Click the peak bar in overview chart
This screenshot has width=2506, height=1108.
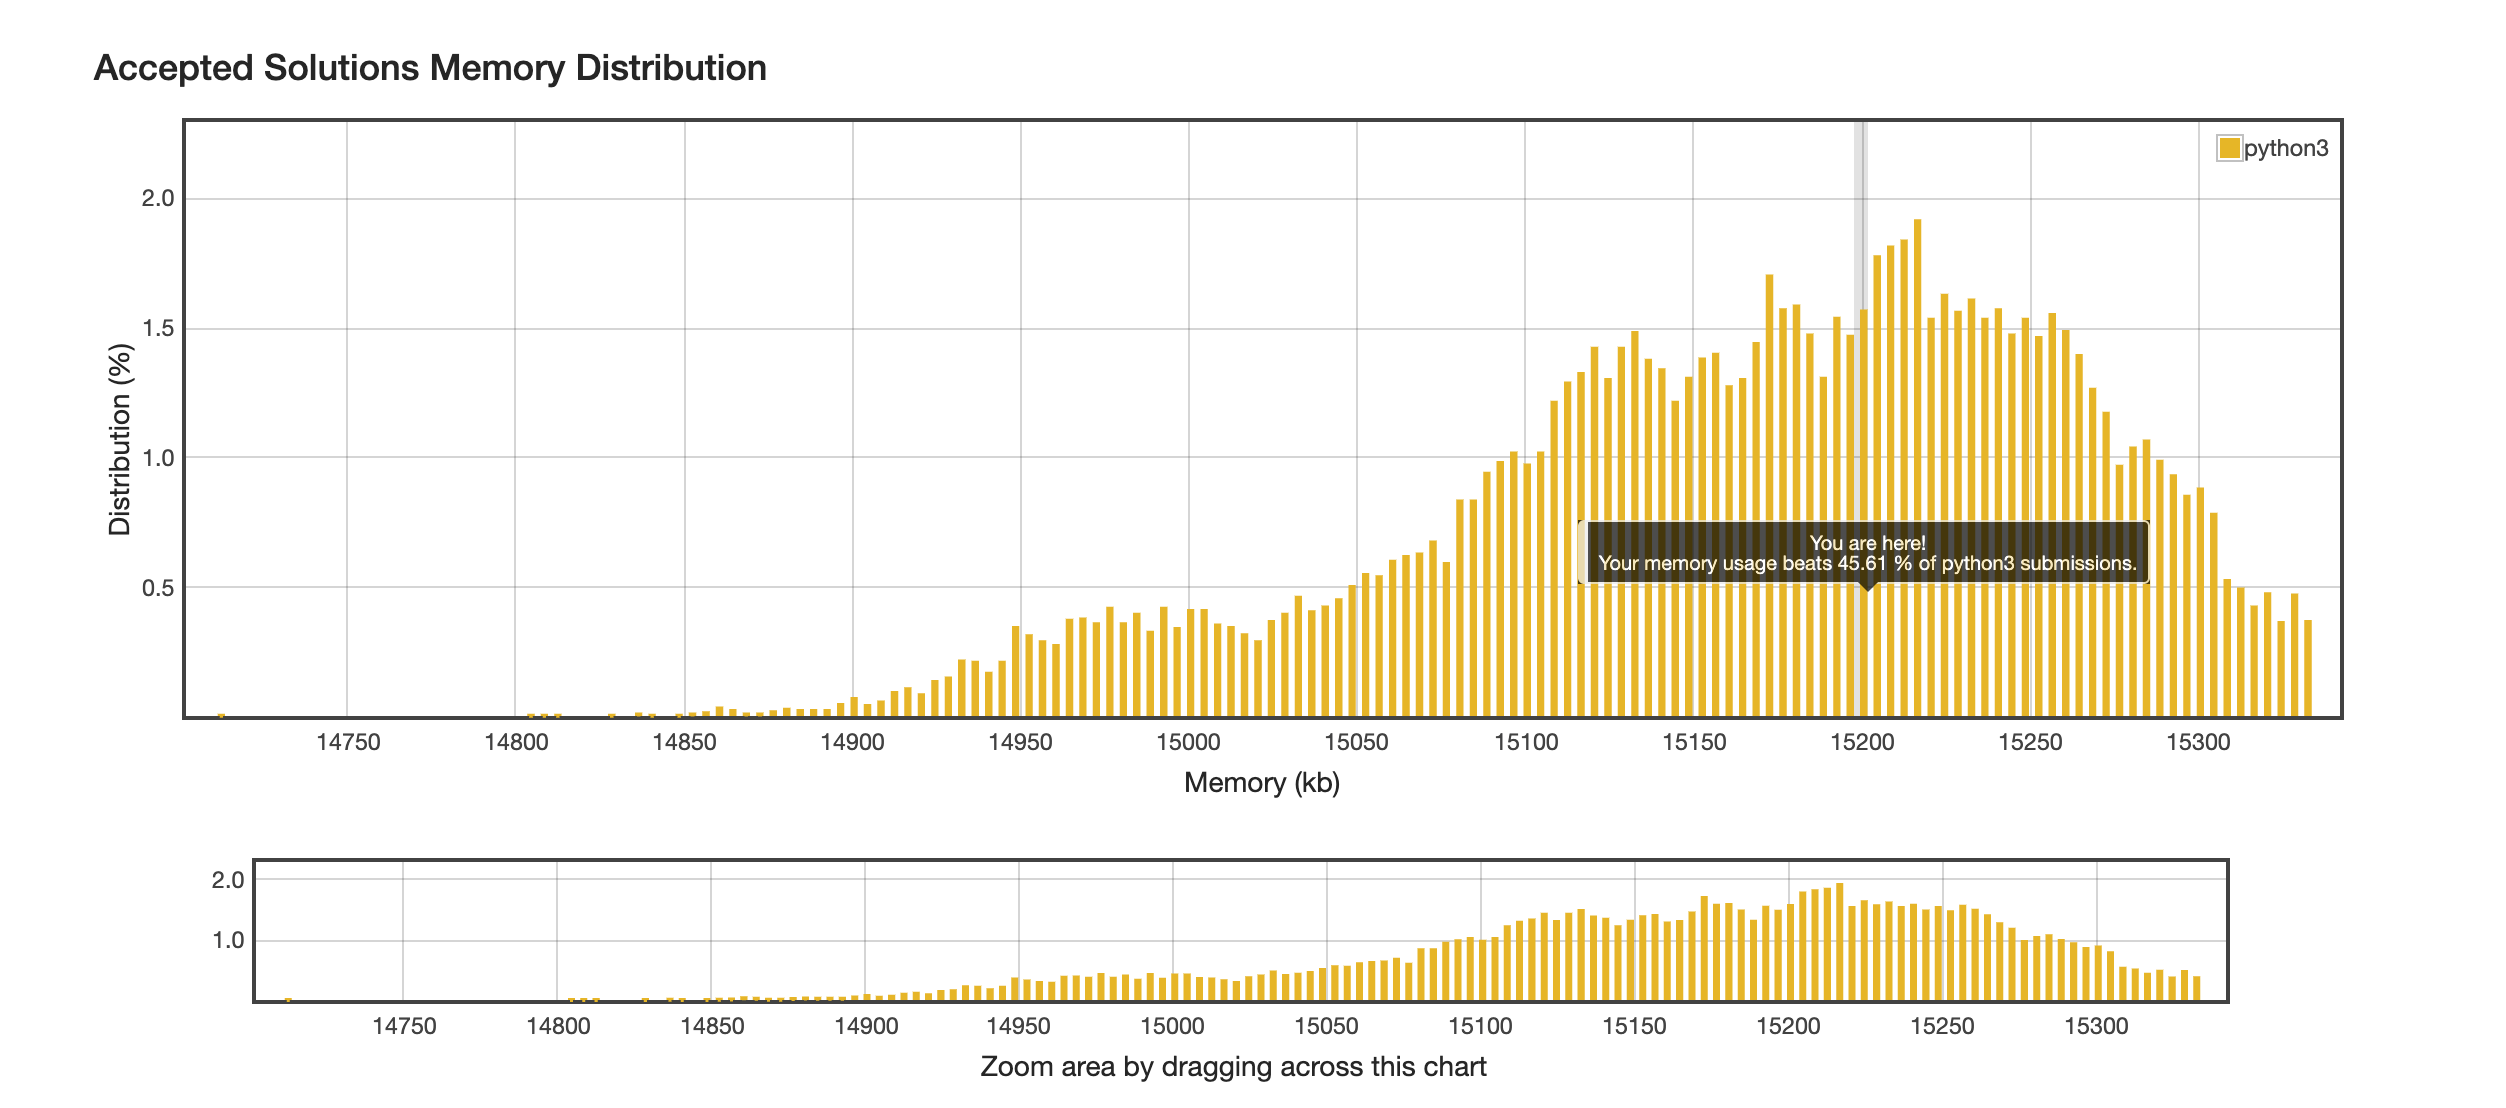point(1840,940)
